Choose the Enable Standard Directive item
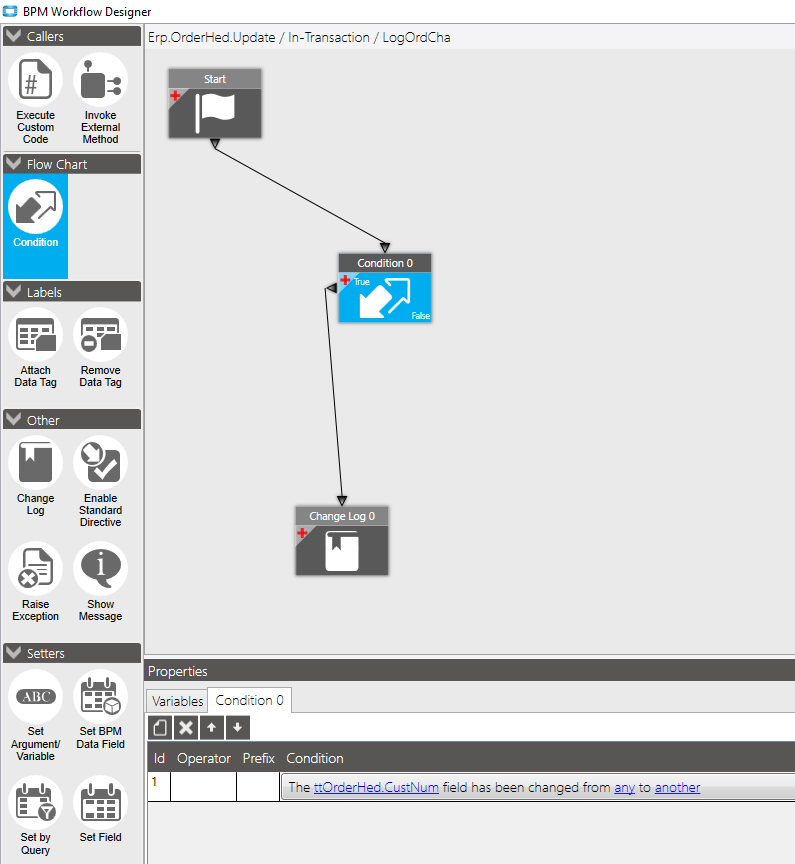The height and width of the screenshot is (864, 795). coord(100,482)
